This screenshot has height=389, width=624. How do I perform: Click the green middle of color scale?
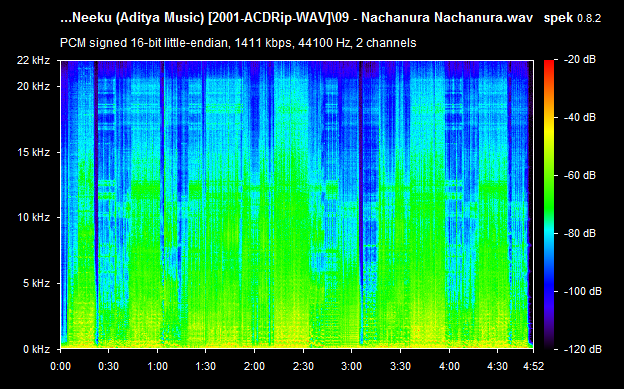pyautogui.click(x=549, y=191)
